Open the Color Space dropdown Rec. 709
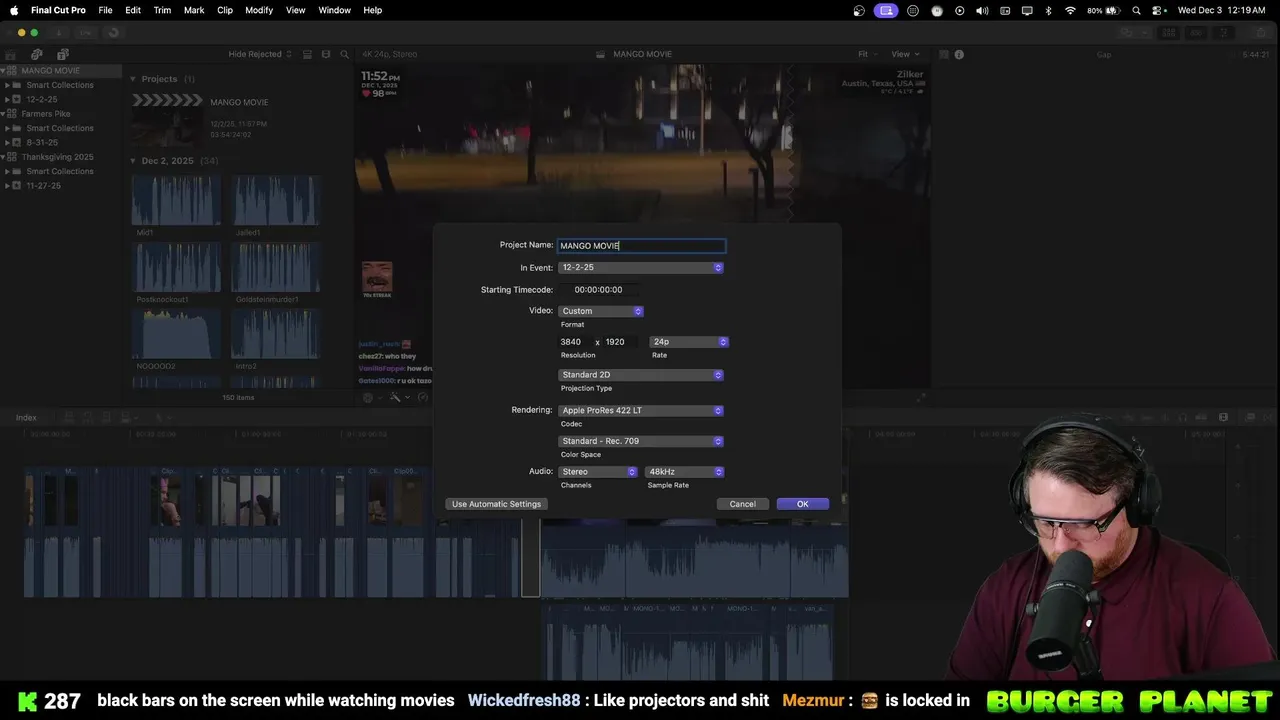This screenshot has width=1280, height=720. pos(641,441)
